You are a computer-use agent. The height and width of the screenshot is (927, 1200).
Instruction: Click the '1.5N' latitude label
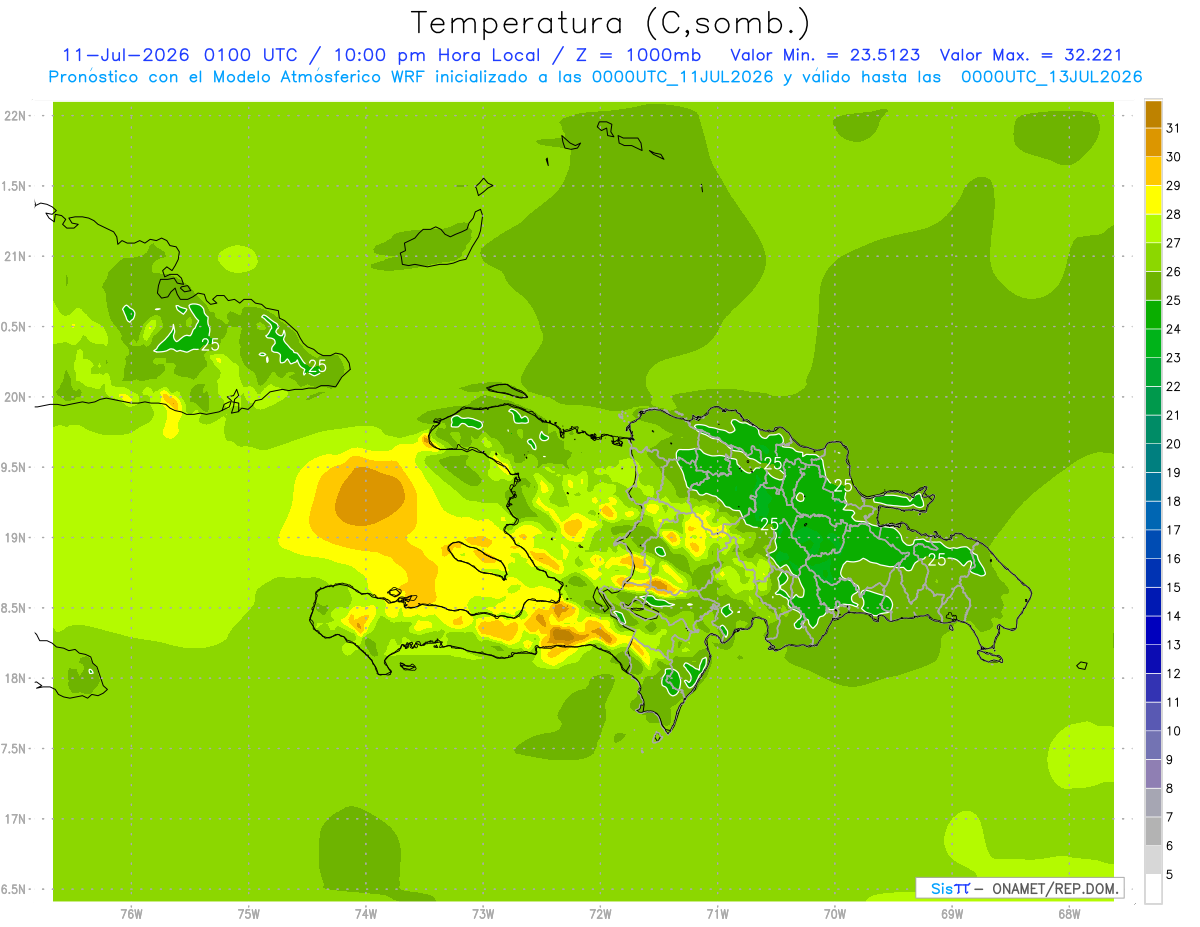(x=15, y=187)
